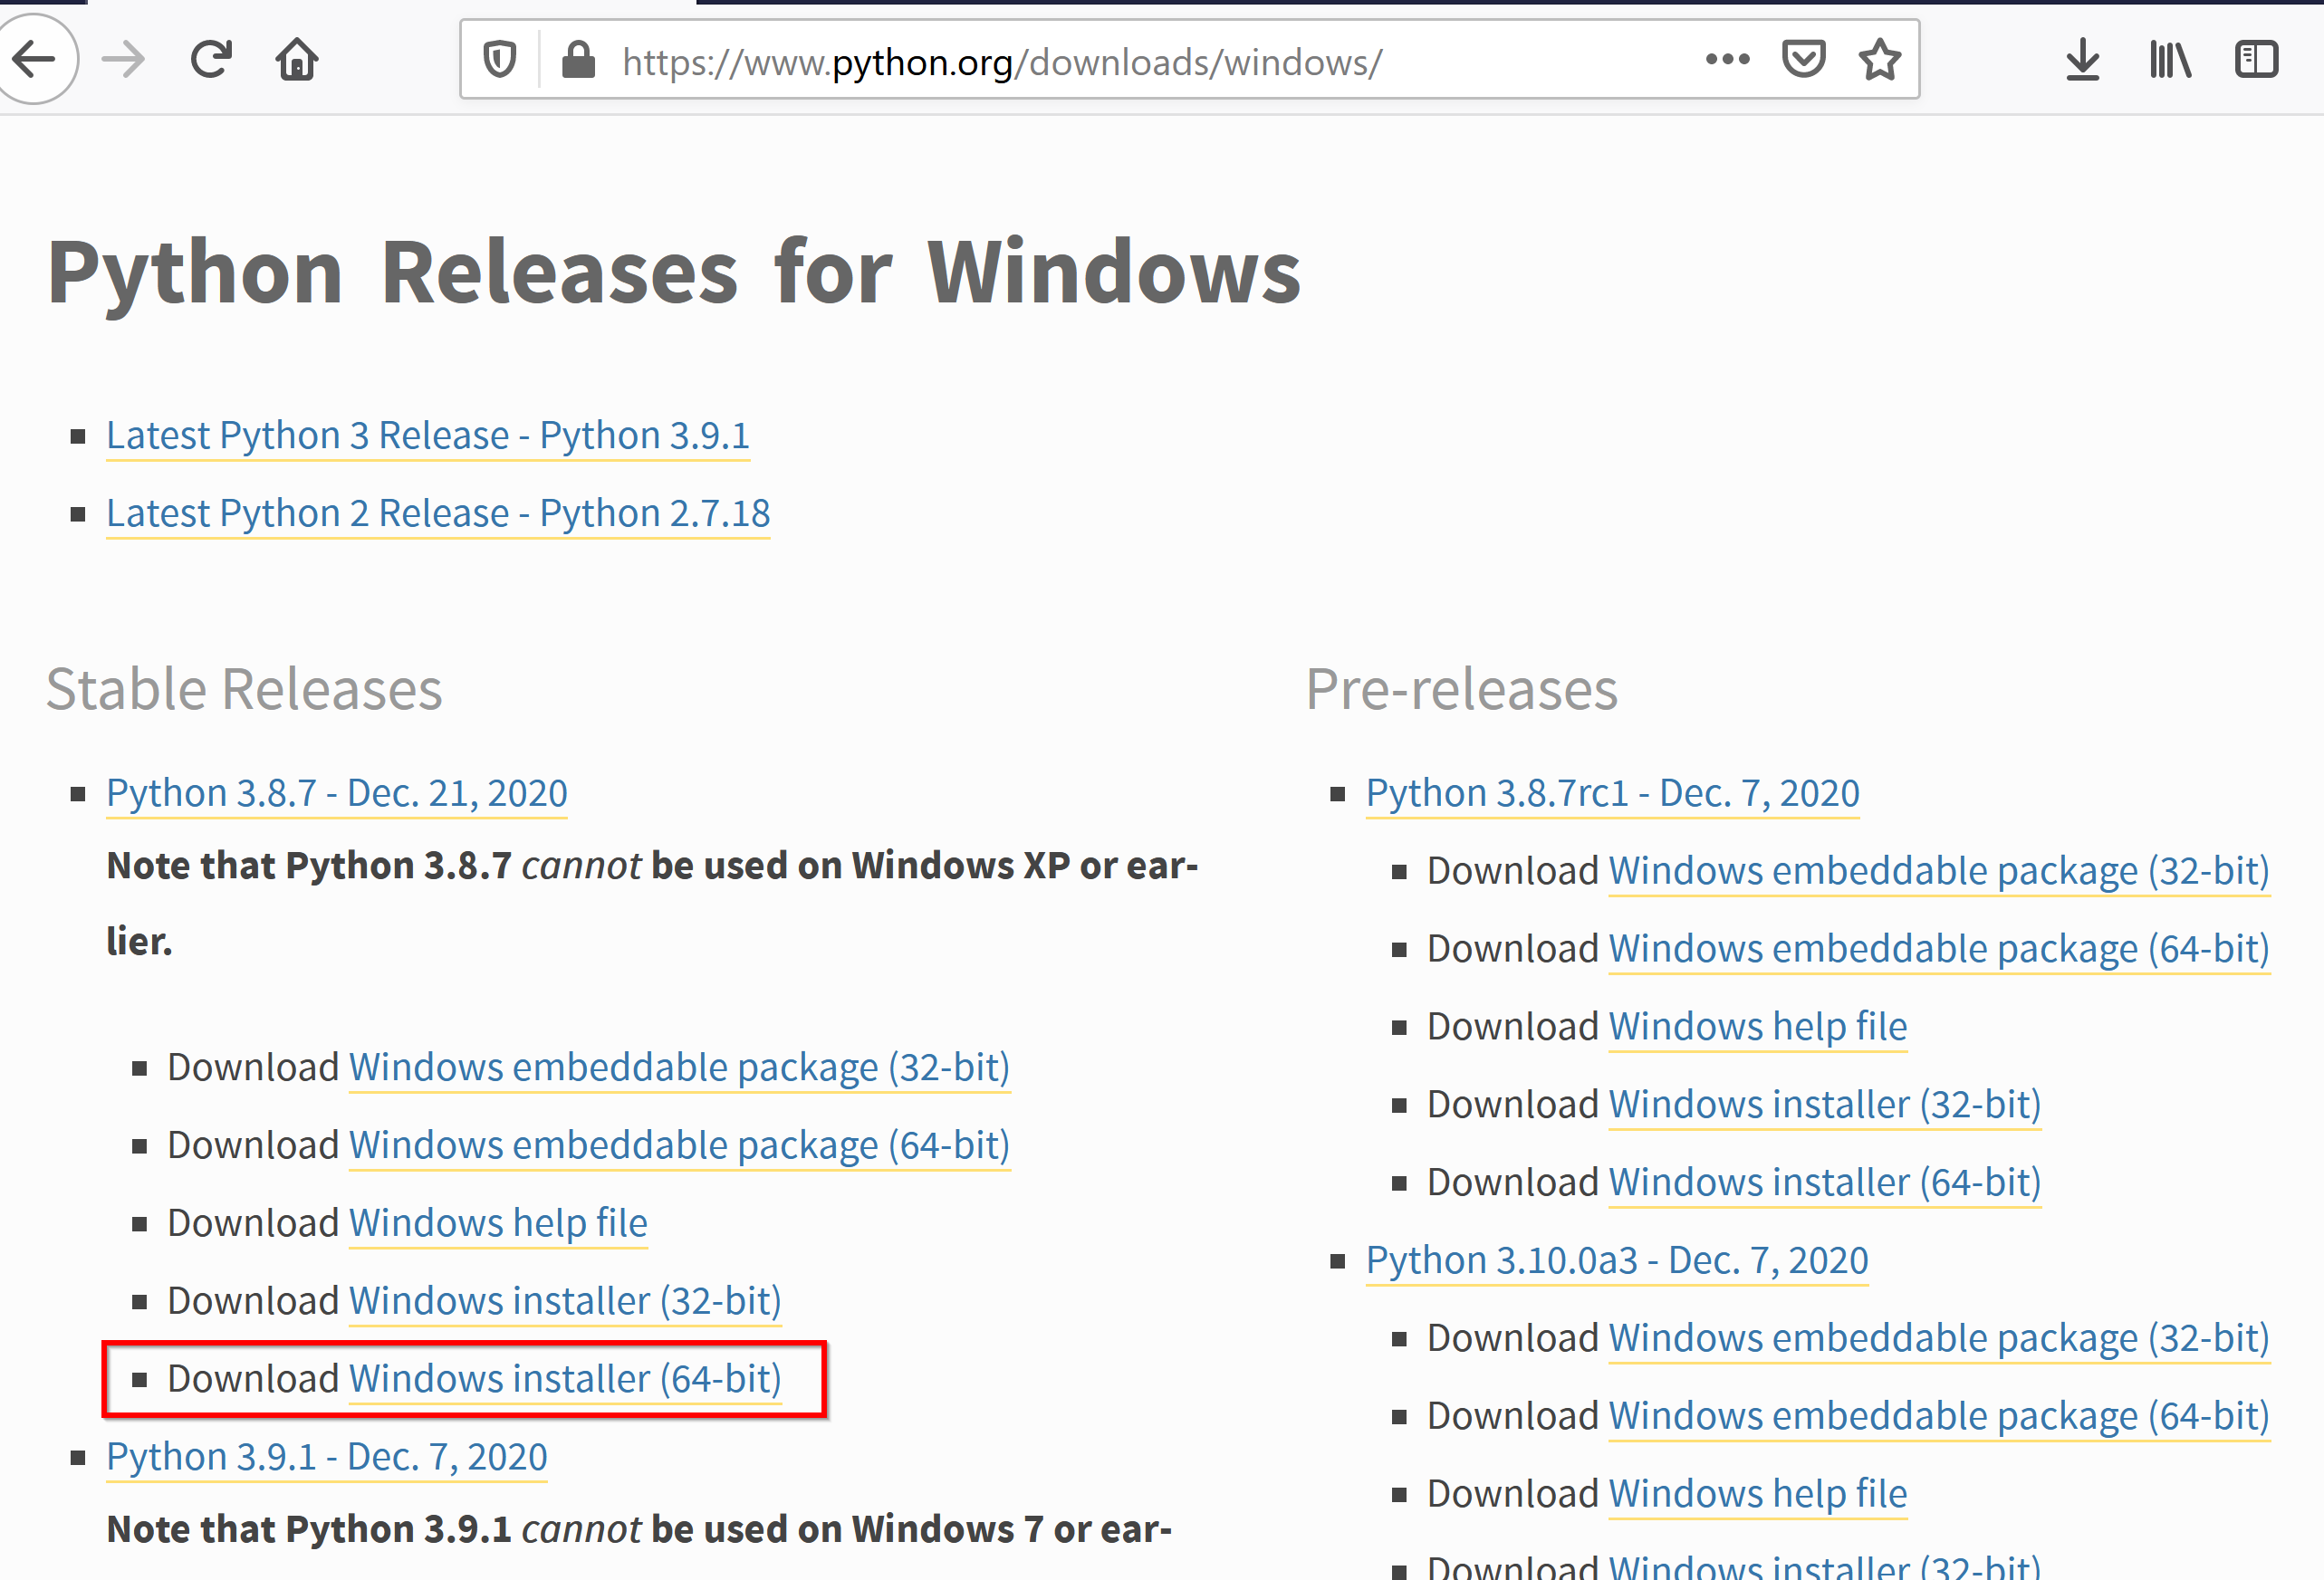This screenshot has height=1580, width=2324.
Task: Open Python 3.8.7rc1 - Dec. 7, 2020 release
Action: pos(1613,794)
